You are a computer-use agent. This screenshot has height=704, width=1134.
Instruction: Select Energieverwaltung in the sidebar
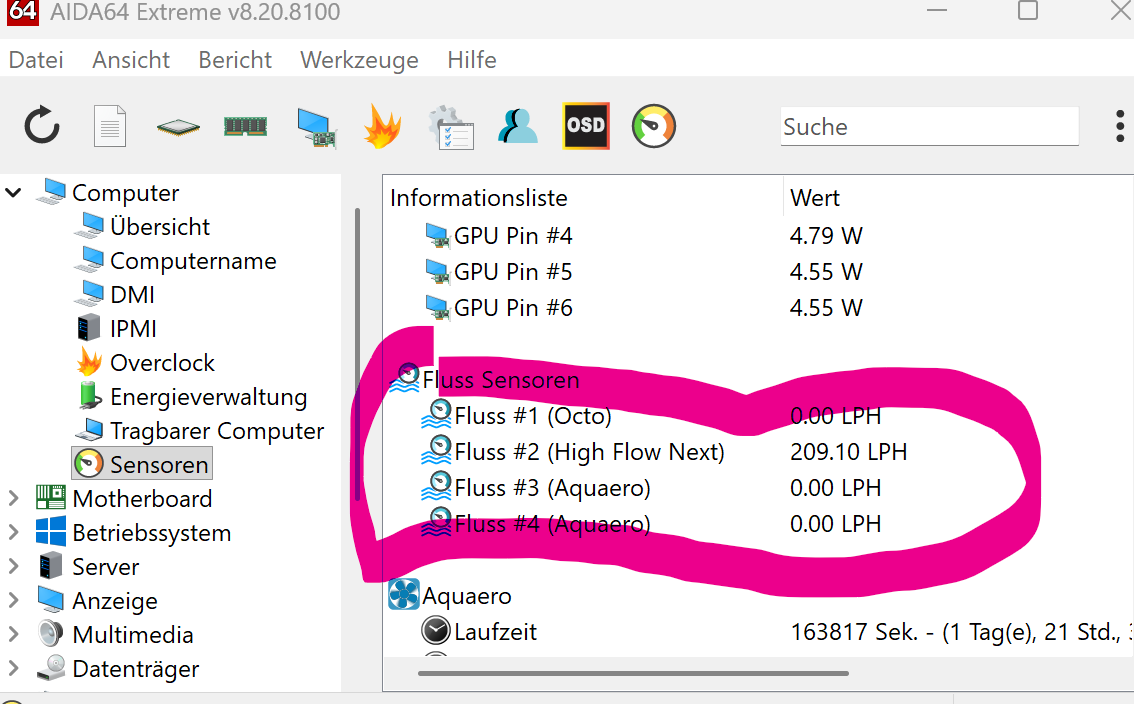tap(208, 397)
